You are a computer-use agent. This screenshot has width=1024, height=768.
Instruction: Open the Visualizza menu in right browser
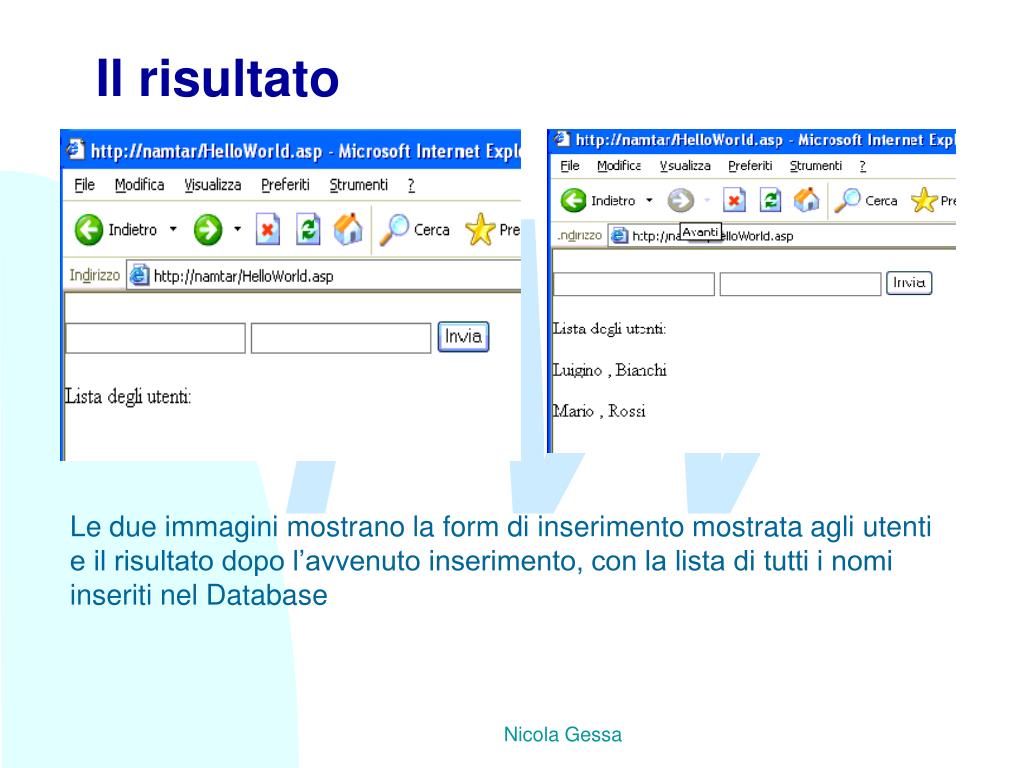pyautogui.click(x=684, y=166)
